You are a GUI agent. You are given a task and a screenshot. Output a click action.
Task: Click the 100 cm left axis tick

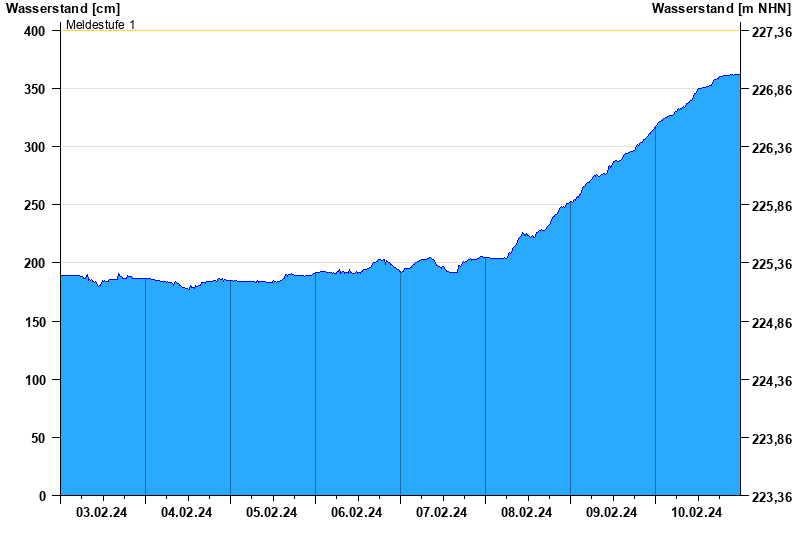[x=35, y=380]
